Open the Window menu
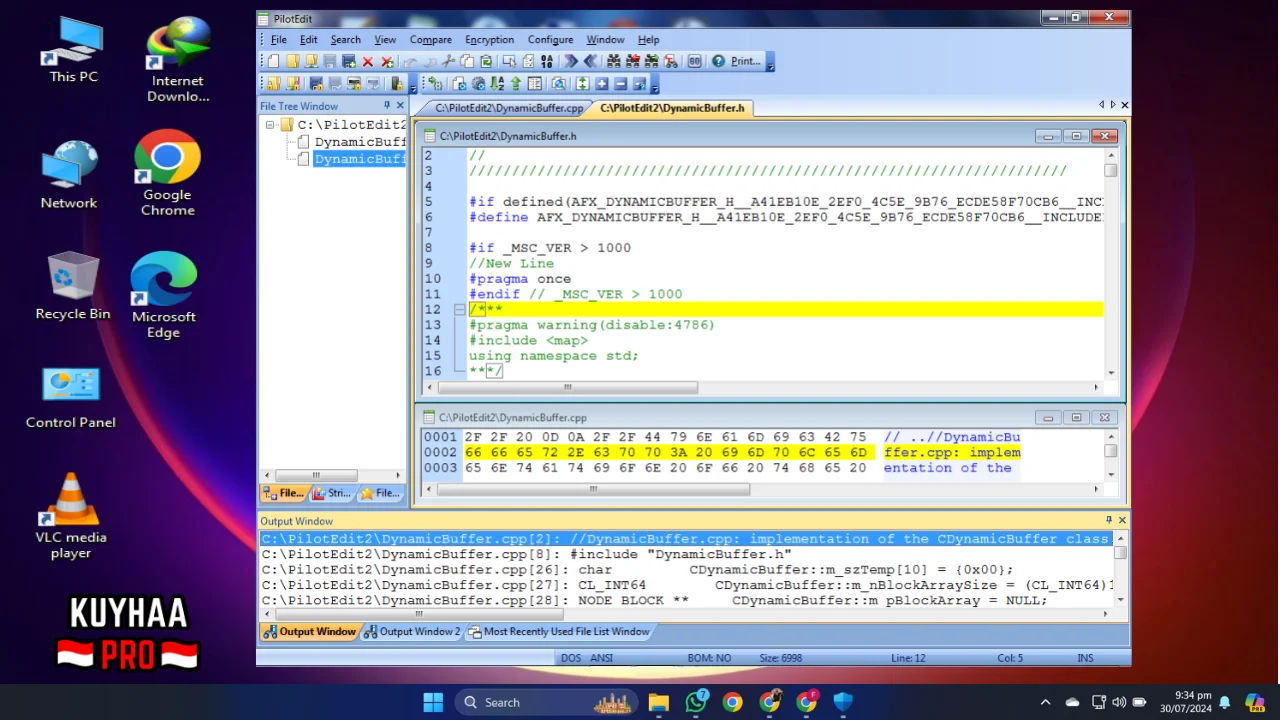1280x720 pixels. (x=605, y=39)
